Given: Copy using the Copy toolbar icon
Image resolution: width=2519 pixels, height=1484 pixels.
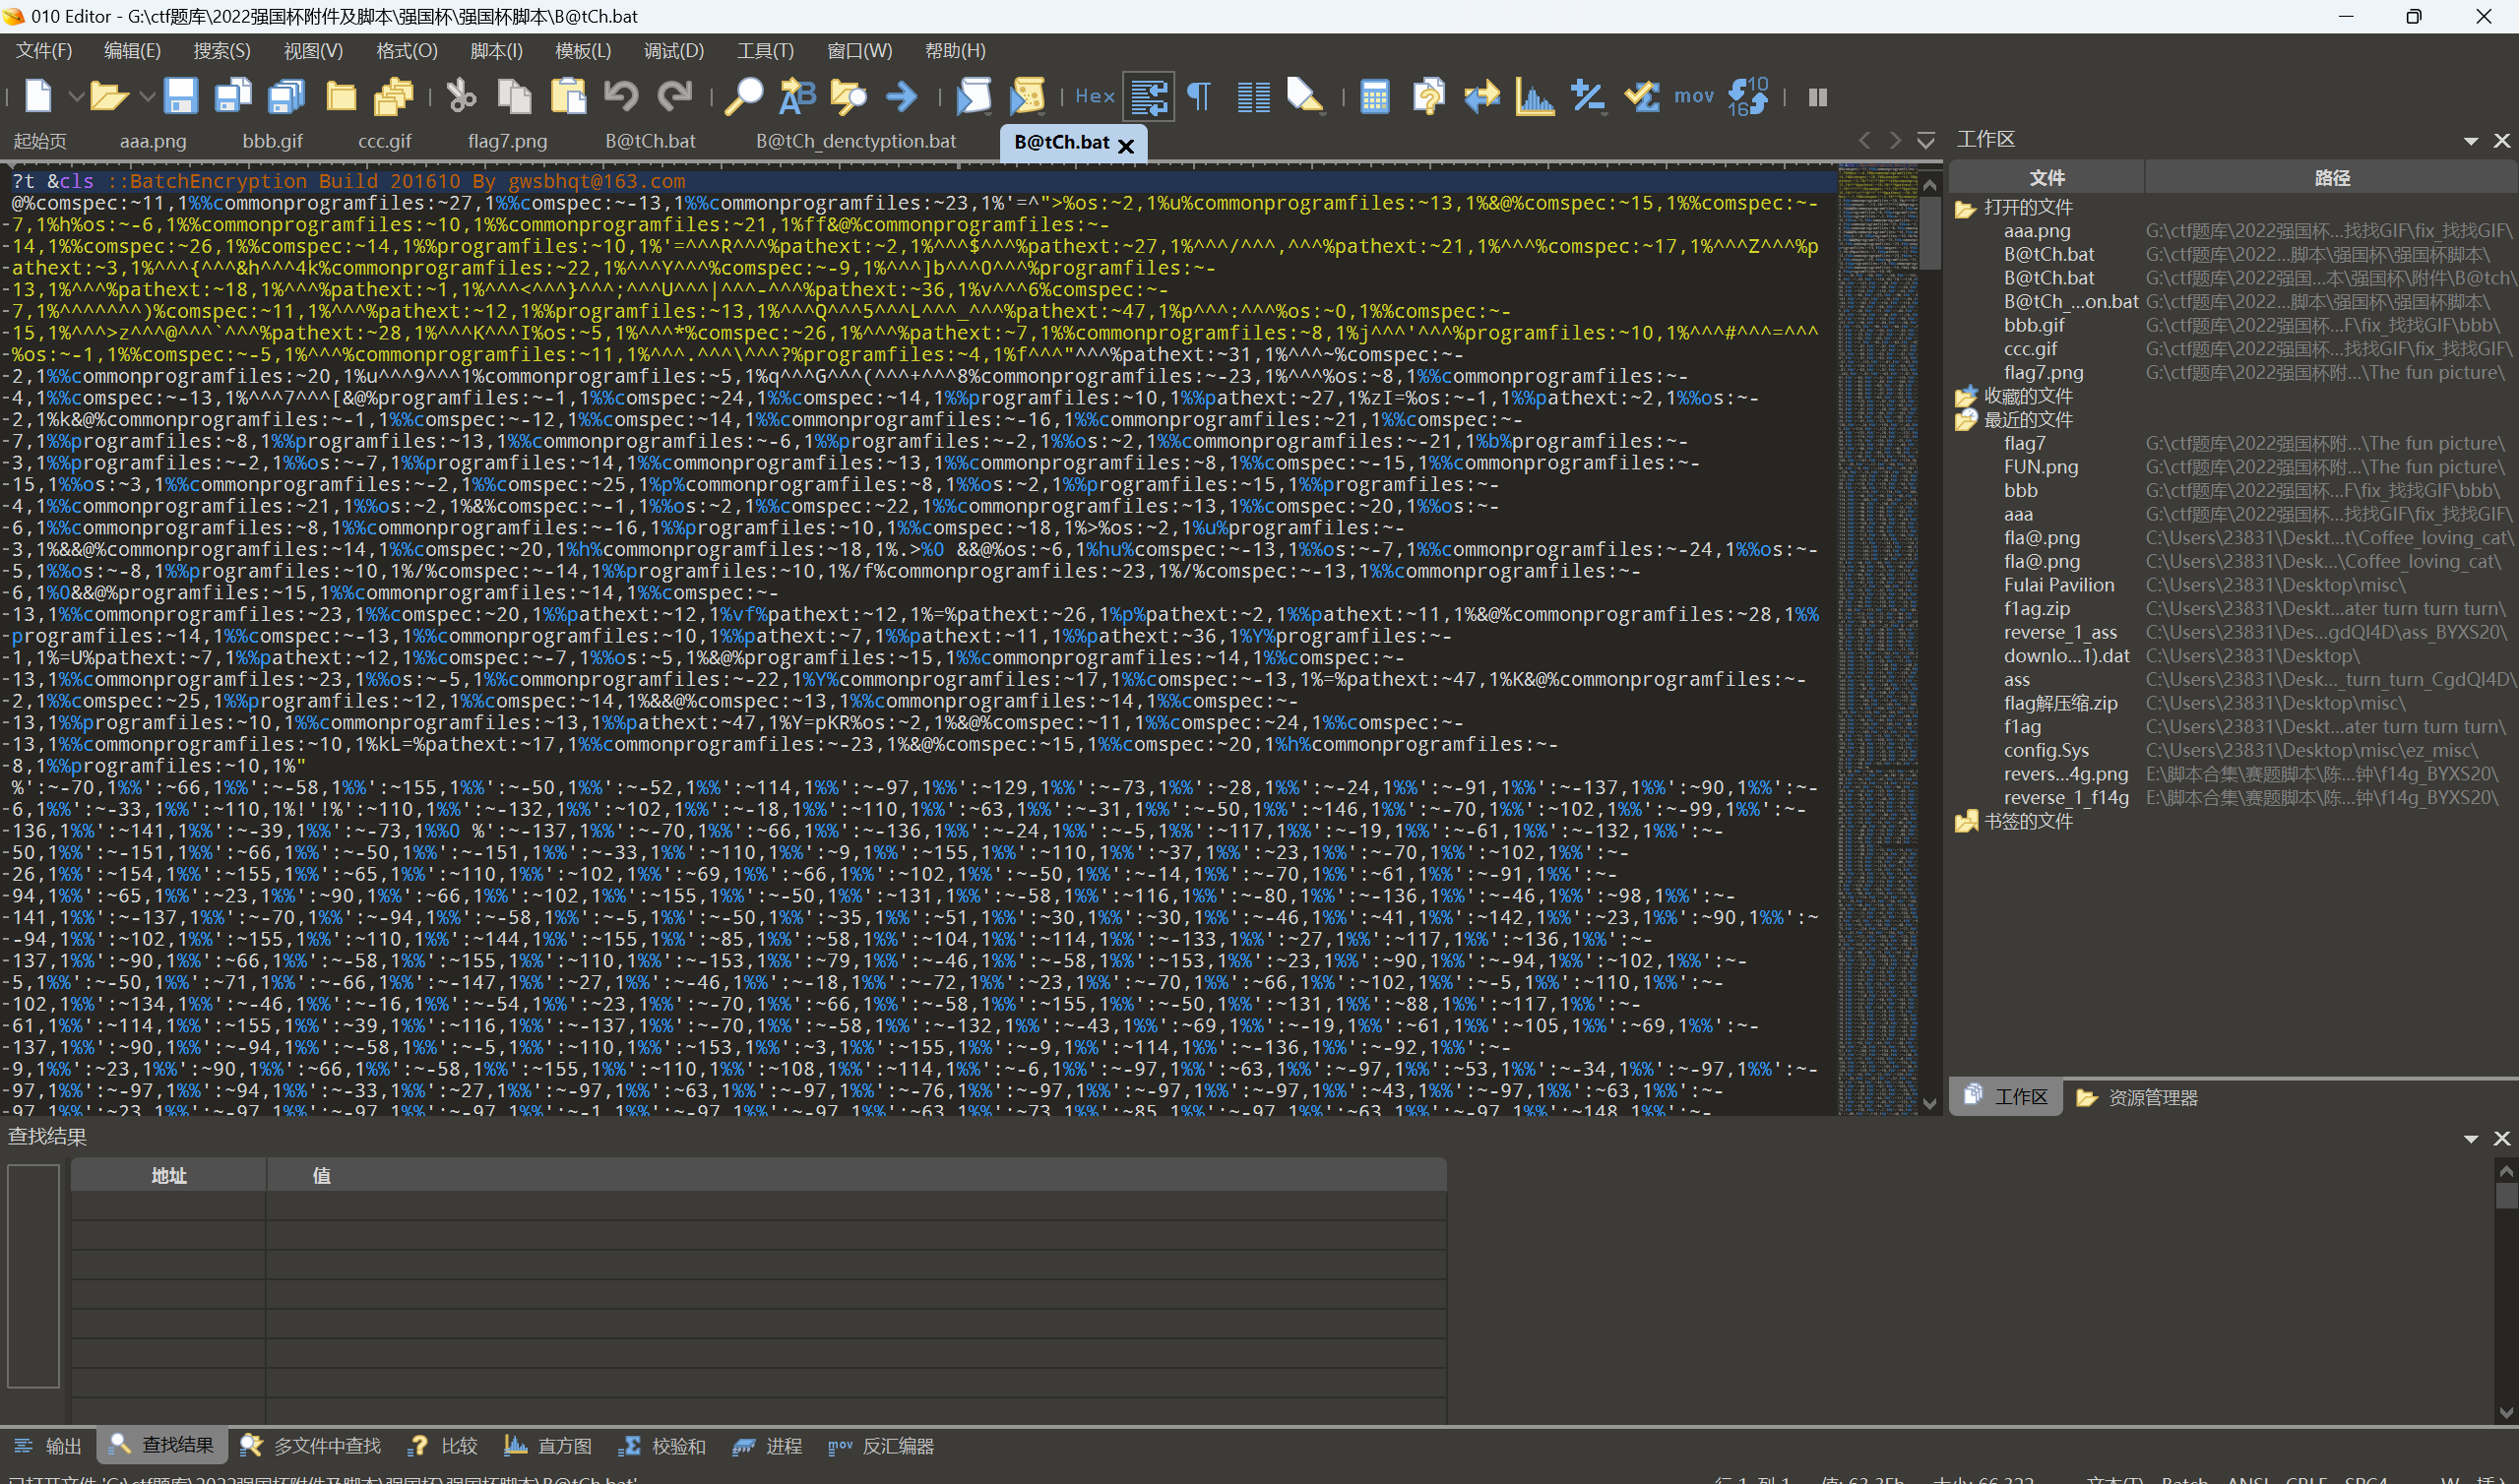Looking at the screenshot, I should point(515,96).
